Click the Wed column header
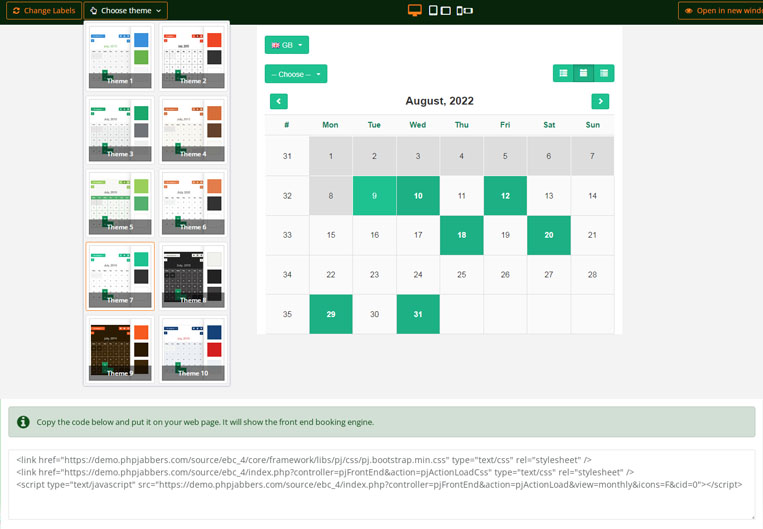This screenshot has width=763, height=529. tap(418, 125)
